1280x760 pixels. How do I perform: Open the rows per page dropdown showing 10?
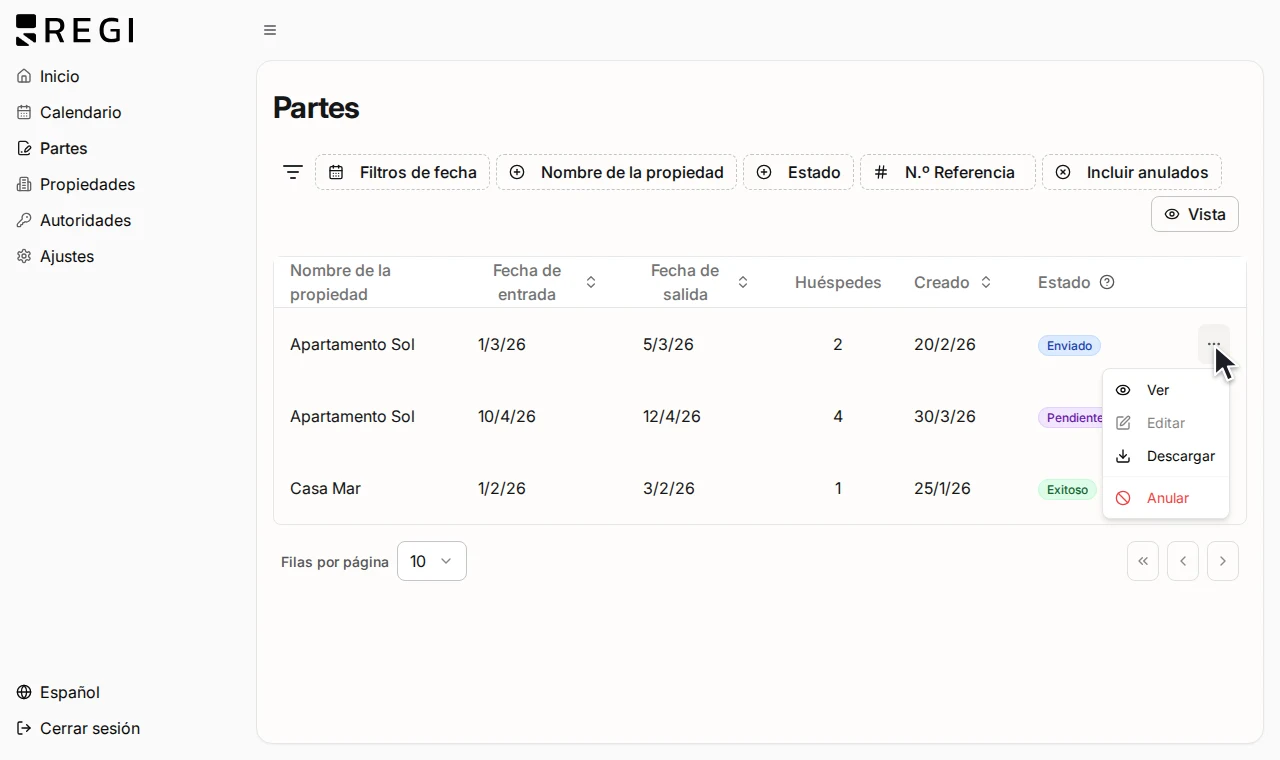point(432,561)
